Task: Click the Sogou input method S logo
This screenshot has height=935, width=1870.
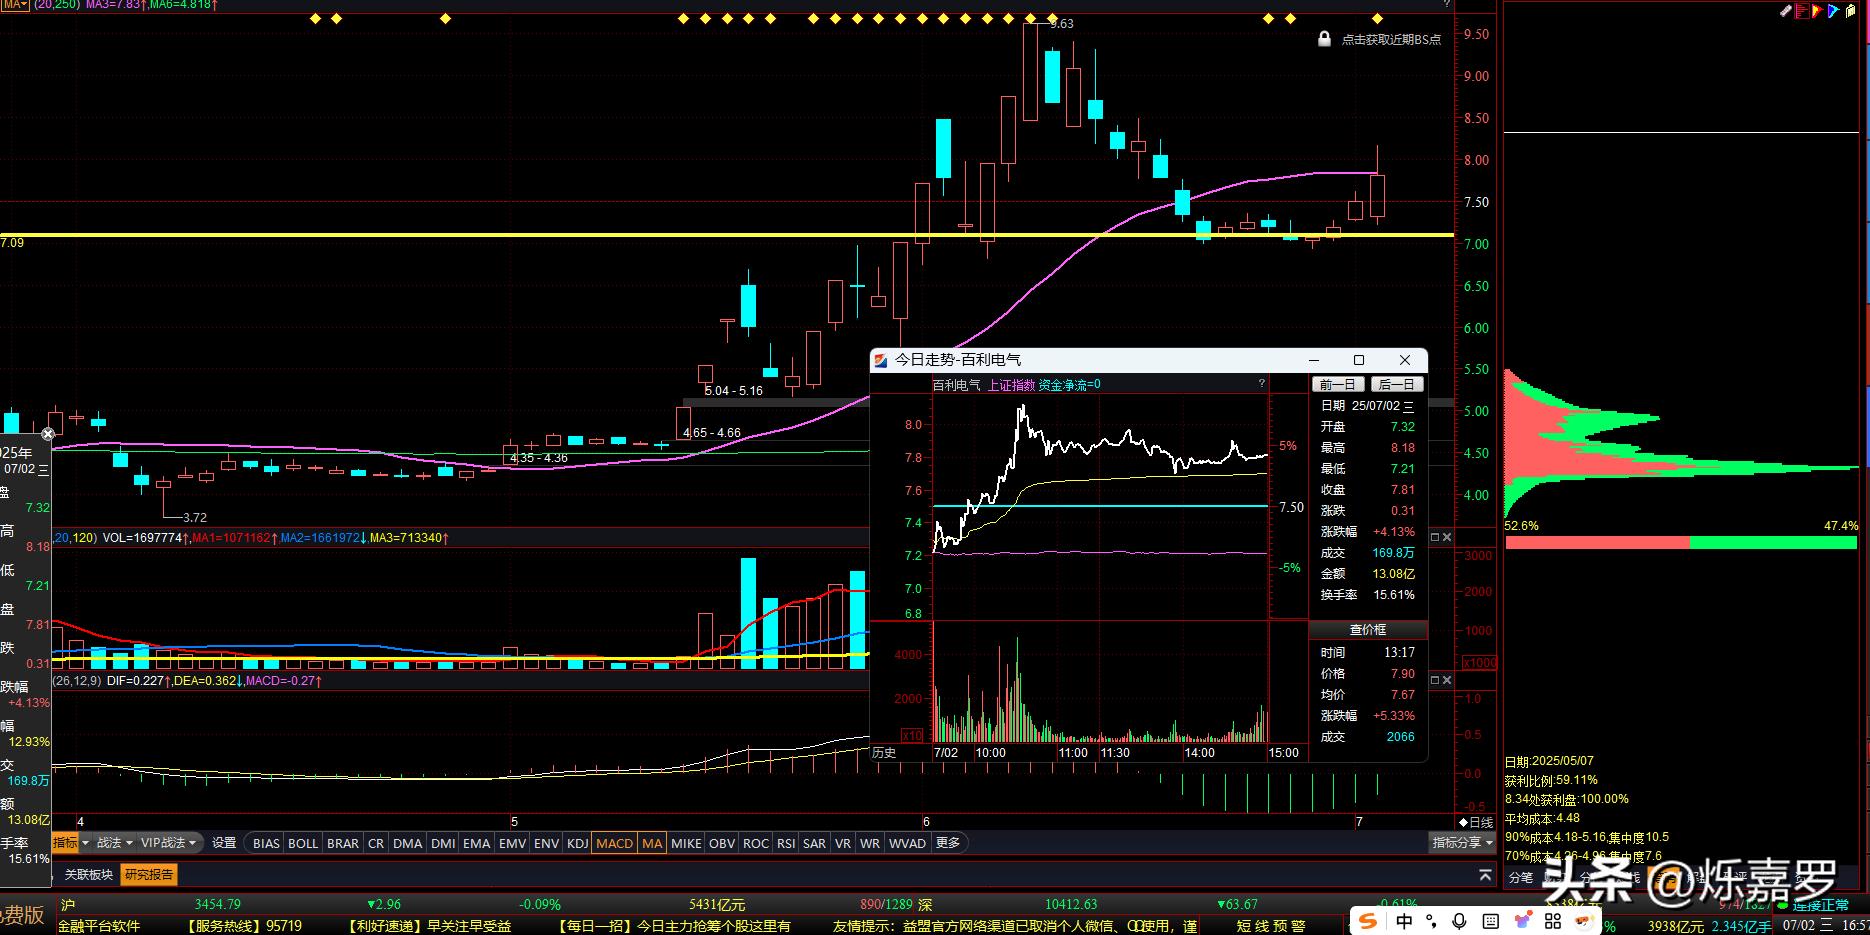Action: tap(1368, 920)
